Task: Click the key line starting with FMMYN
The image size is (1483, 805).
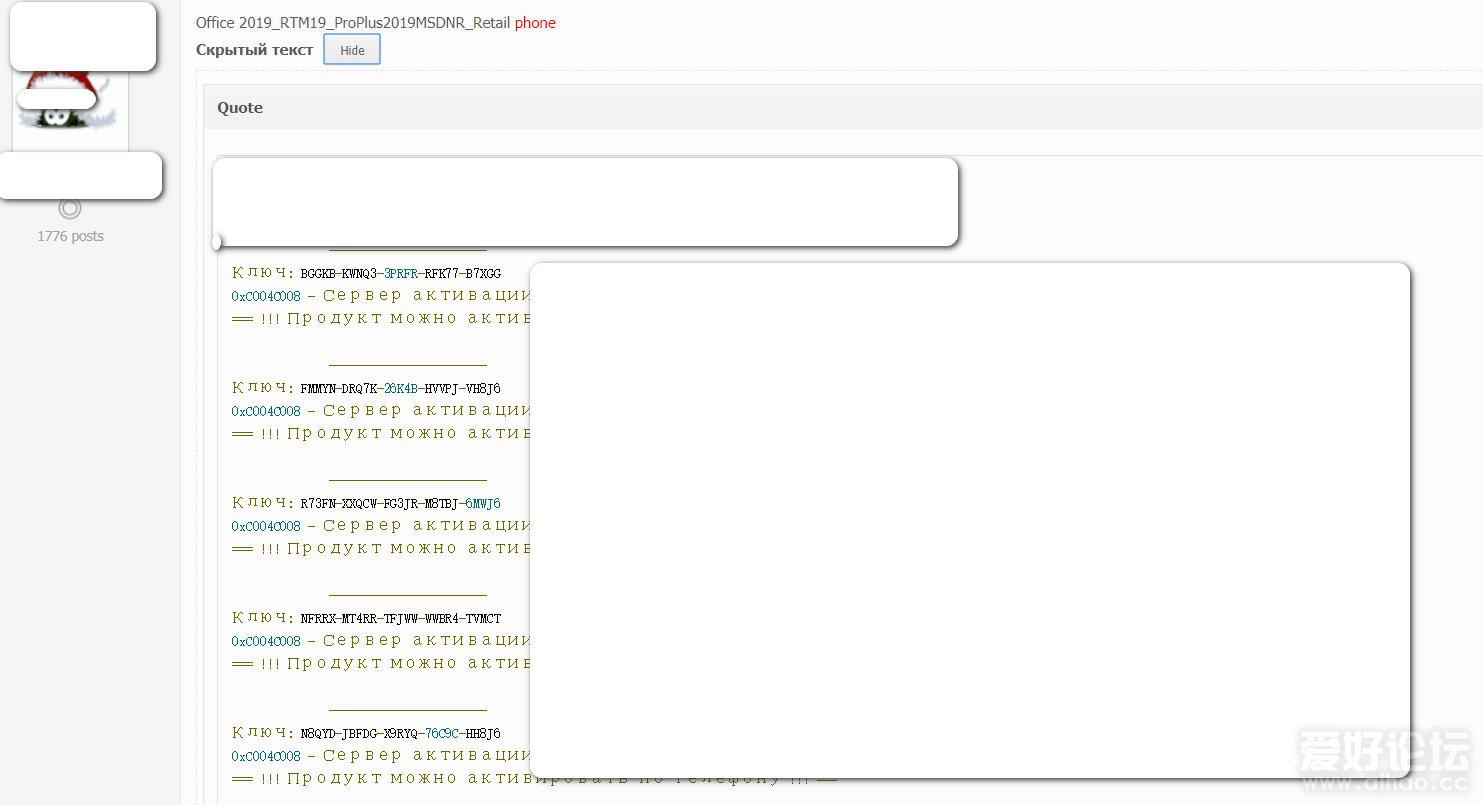Action: tap(367, 388)
